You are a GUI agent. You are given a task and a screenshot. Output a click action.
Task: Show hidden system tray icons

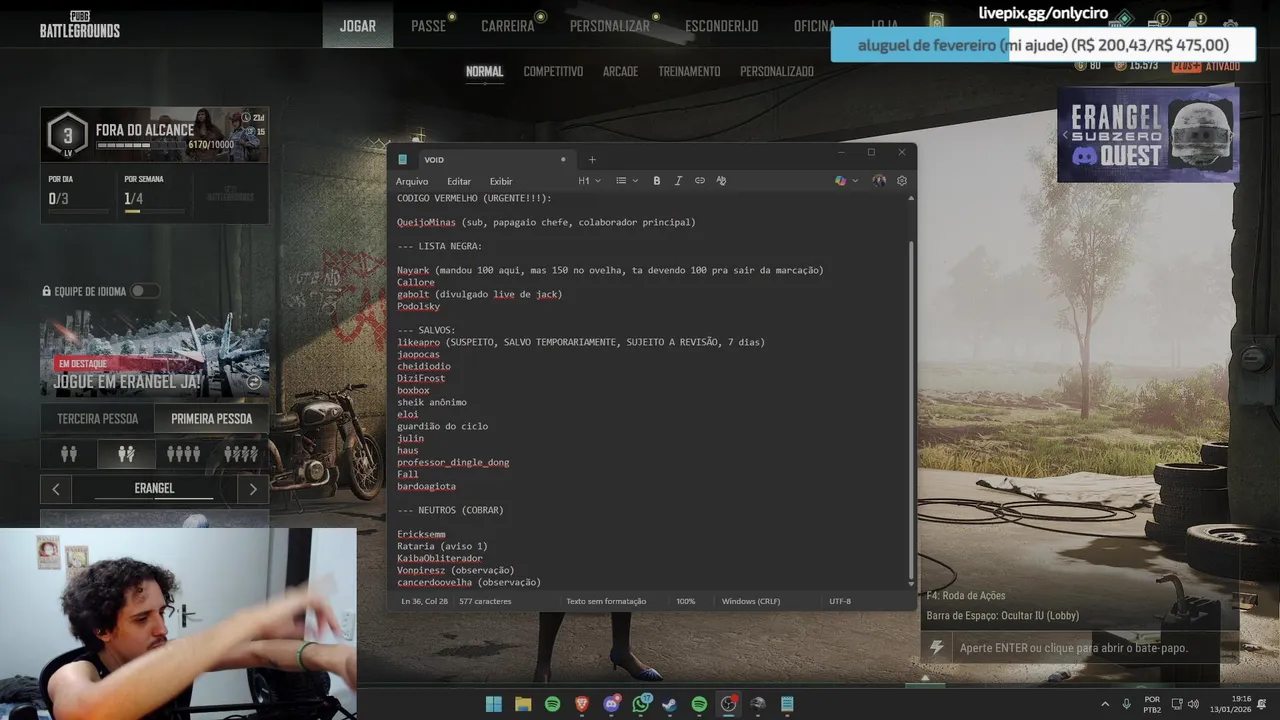click(1105, 704)
